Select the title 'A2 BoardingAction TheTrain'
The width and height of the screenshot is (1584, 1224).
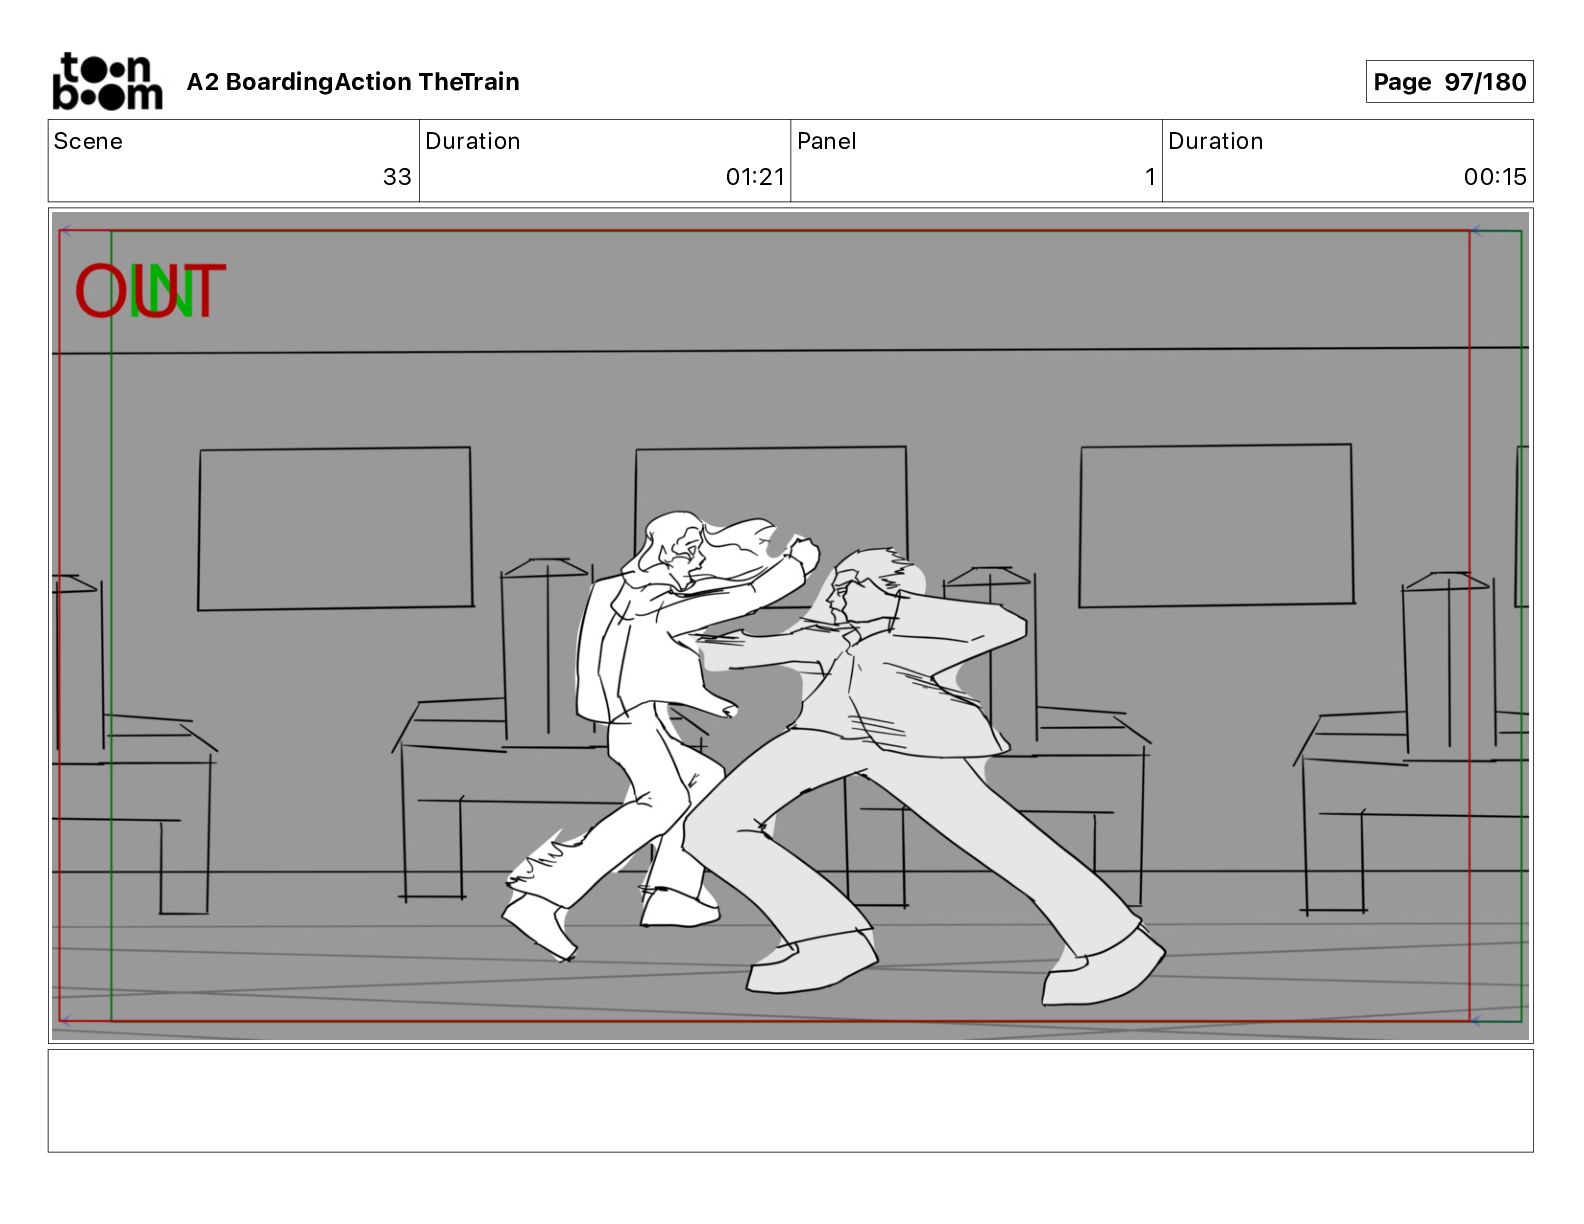point(353,82)
